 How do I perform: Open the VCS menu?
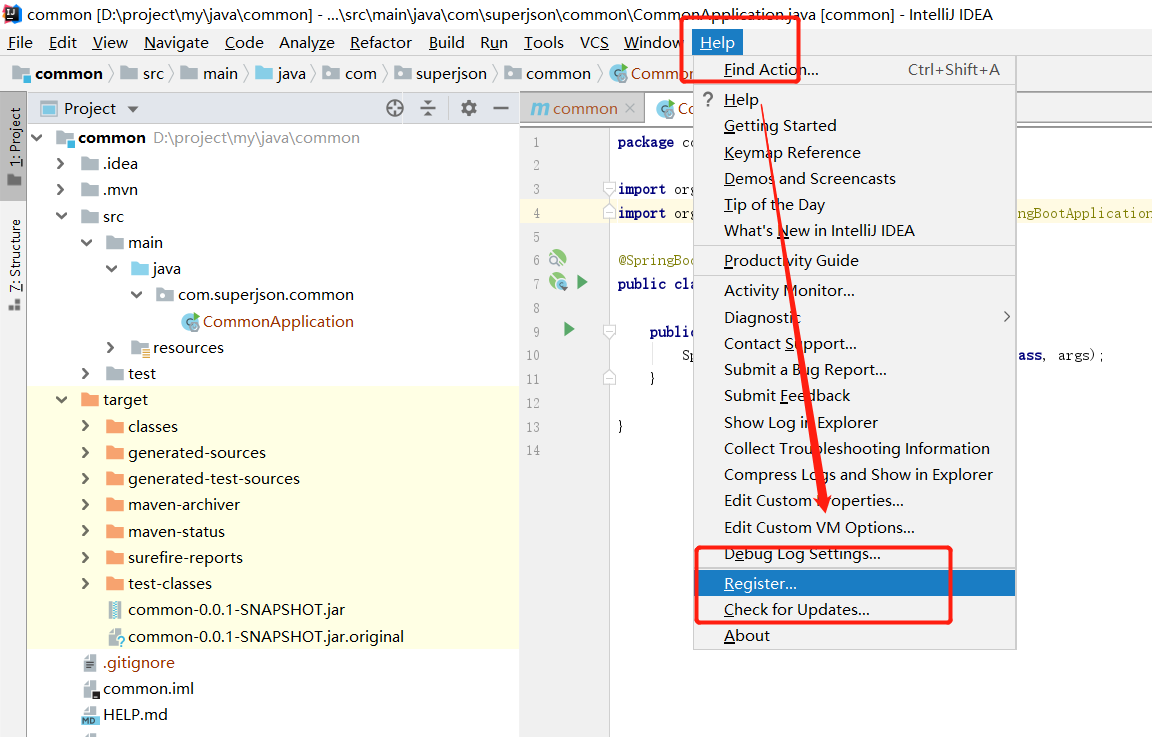pyautogui.click(x=594, y=43)
